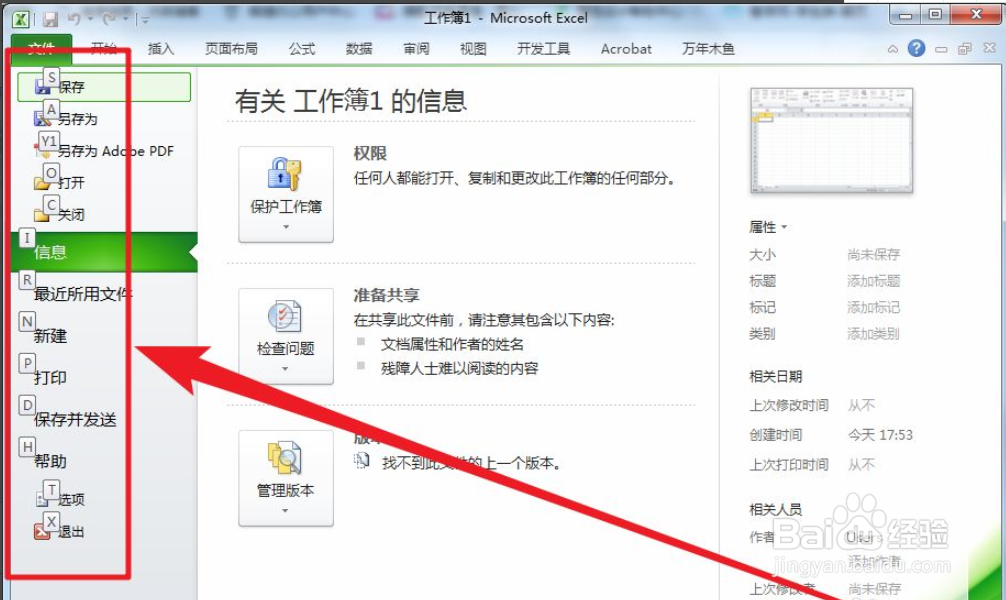Click the 有关 工作簿1 的信息 heading
Viewport: 1006px width, 600px height.
351,101
